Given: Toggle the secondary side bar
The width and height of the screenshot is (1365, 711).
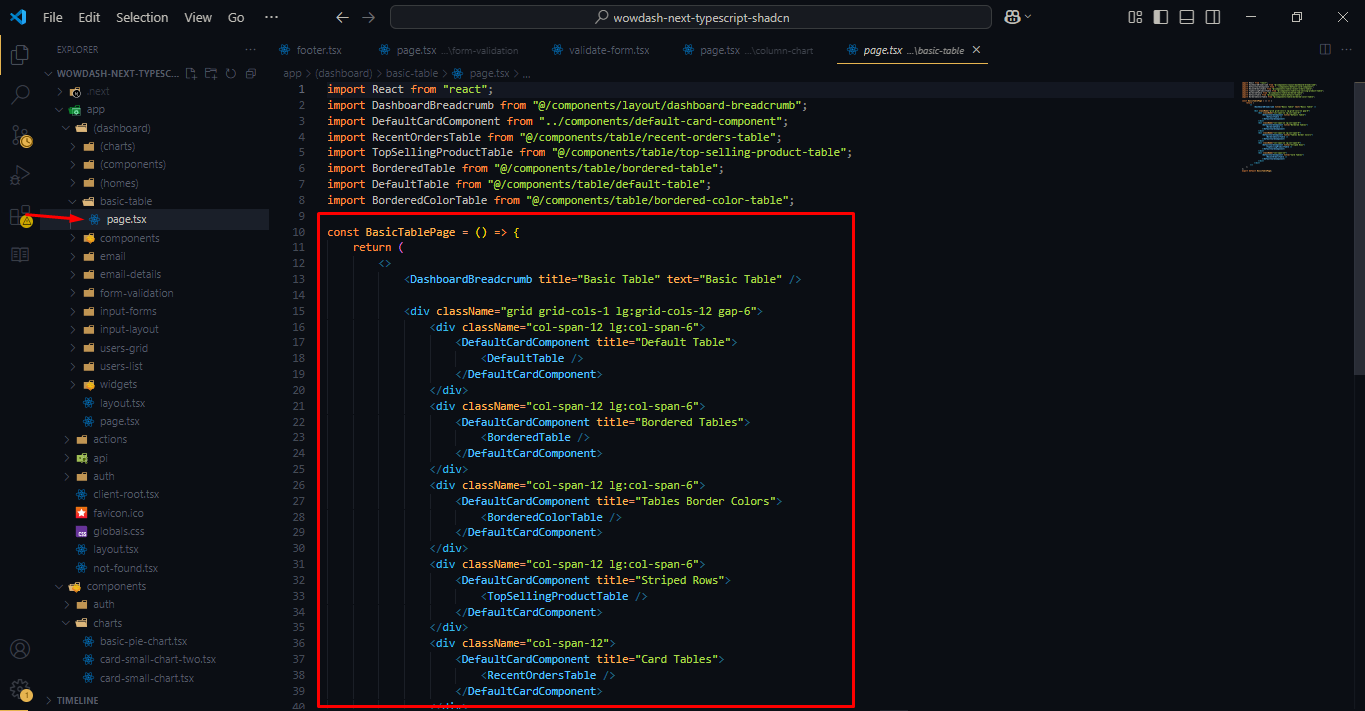Looking at the screenshot, I should [1212, 16].
